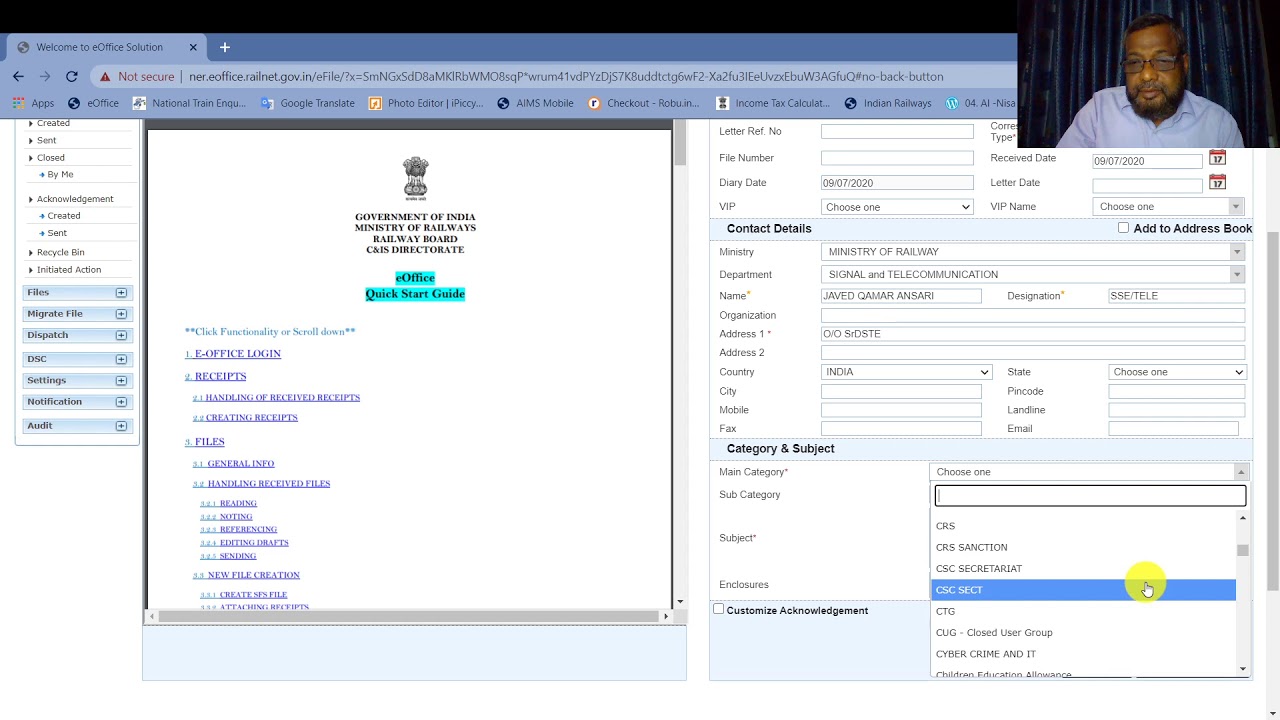This screenshot has width=1280, height=720.
Task: Click the guide horizontal scrollbar
Action: tap(408, 616)
